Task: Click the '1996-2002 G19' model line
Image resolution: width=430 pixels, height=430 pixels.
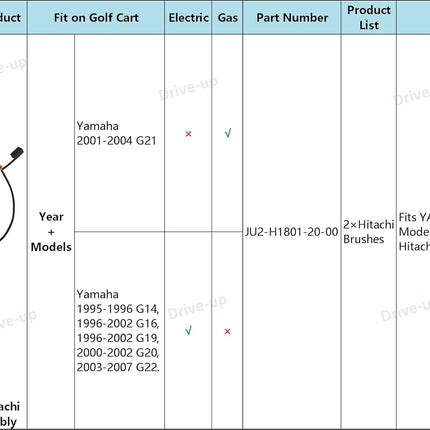Action: 118,338
